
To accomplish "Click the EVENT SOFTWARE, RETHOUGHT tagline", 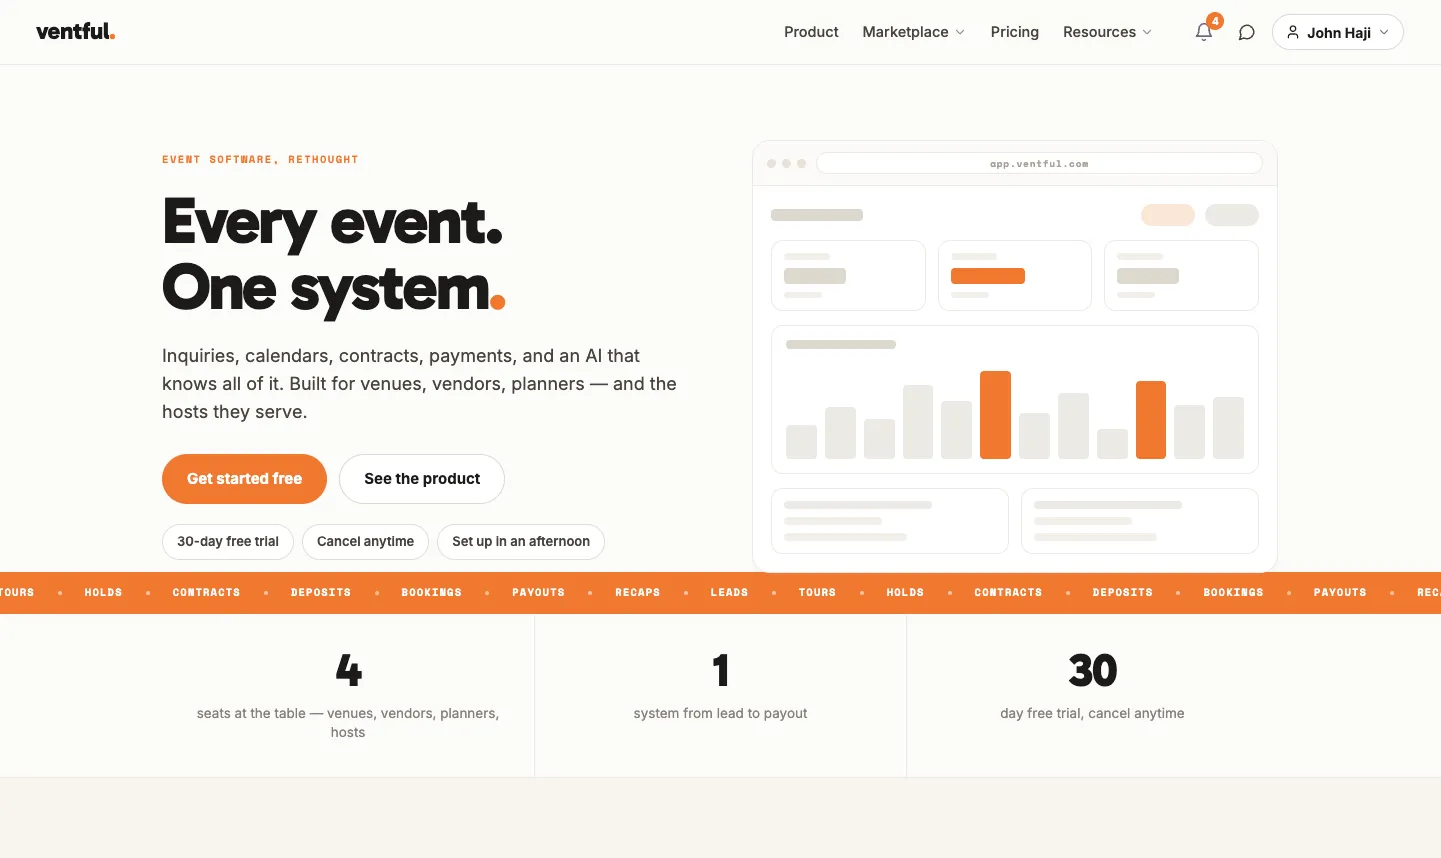I will tap(260, 159).
